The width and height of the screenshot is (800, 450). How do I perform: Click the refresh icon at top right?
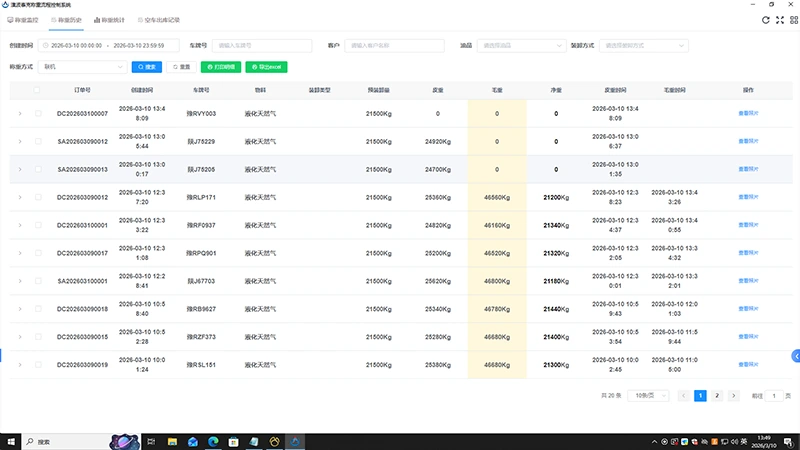tap(765, 20)
